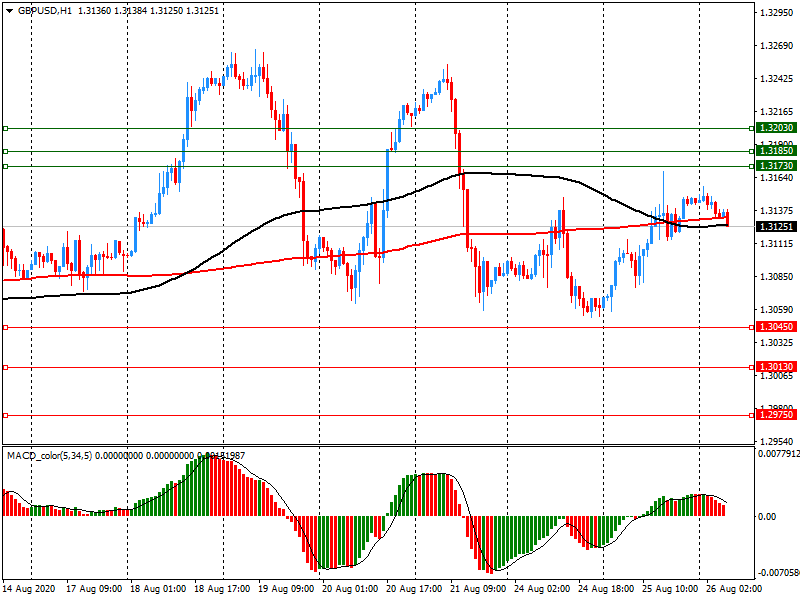Click the 20 Aug 17:00 time axis label
800x600 pixels.
pyautogui.click(x=414, y=589)
